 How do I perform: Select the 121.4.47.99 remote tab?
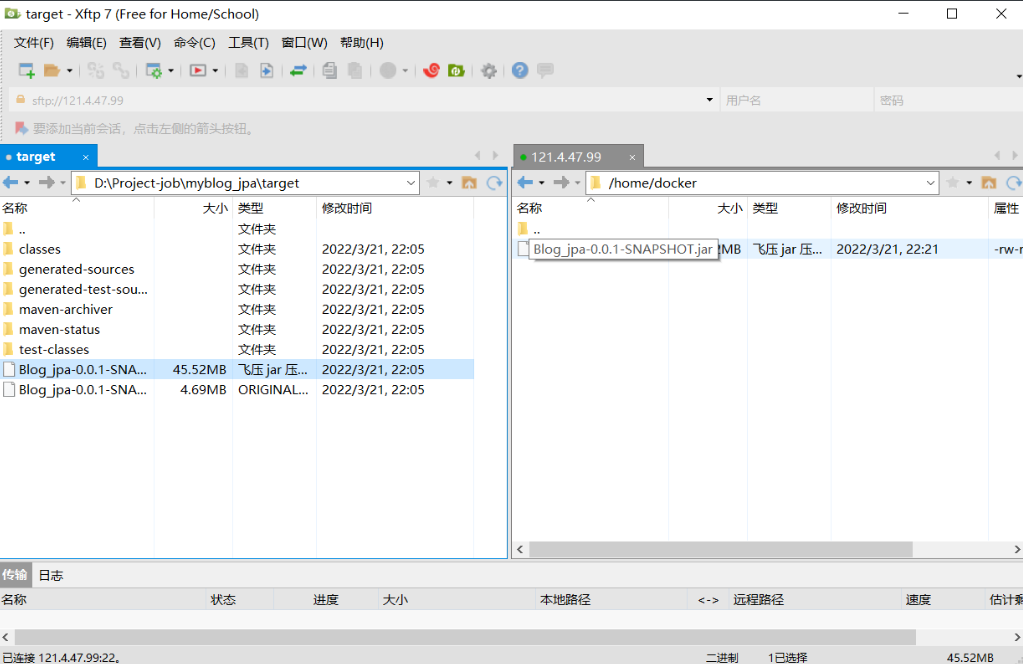(x=566, y=157)
